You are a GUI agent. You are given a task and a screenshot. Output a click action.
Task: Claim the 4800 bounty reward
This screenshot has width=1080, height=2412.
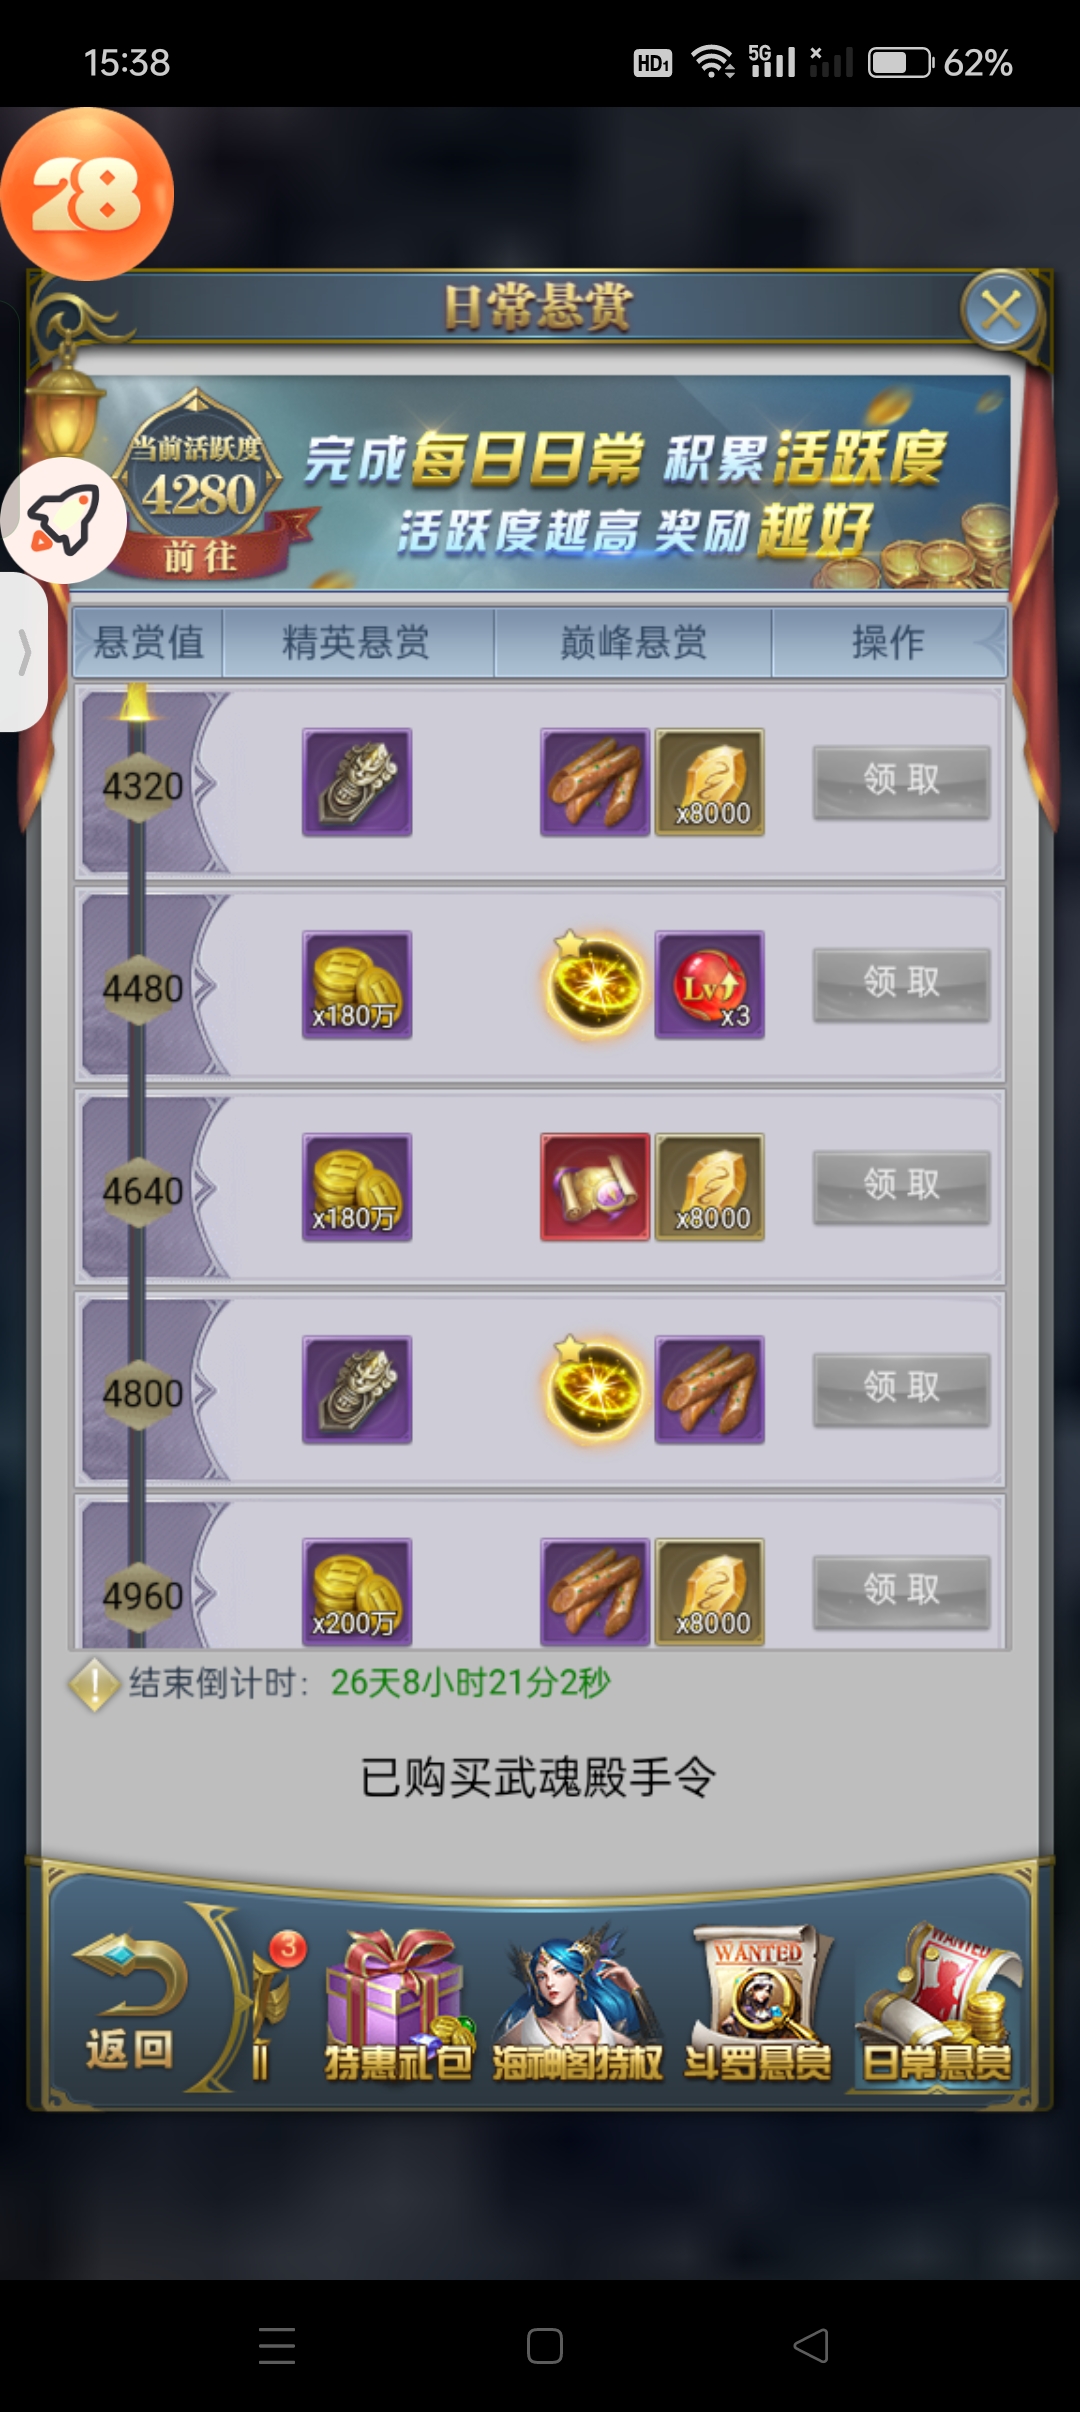click(901, 1388)
